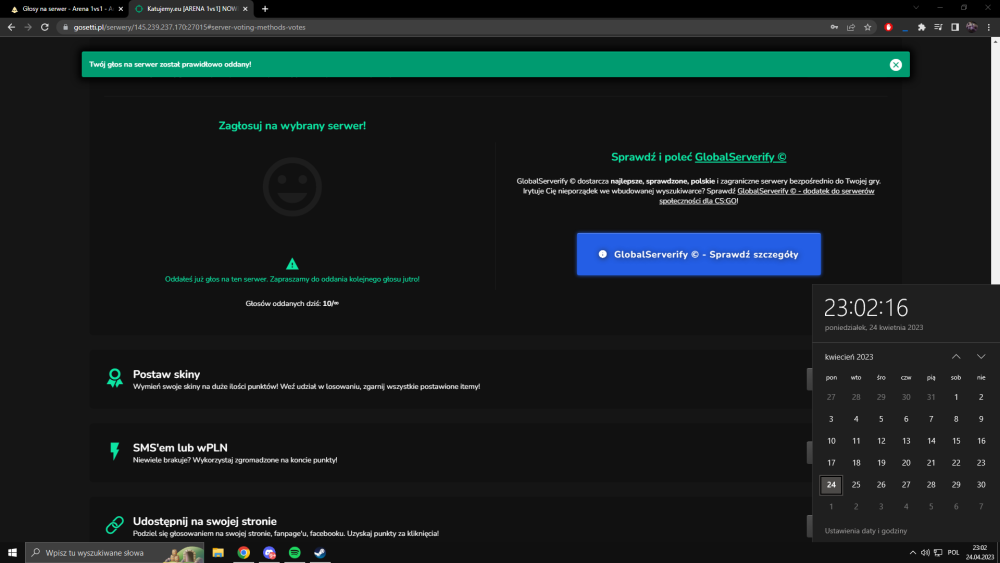1000x563 pixels.
Task: Toggle the browser side panel icon
Action: tap(955, 27)
